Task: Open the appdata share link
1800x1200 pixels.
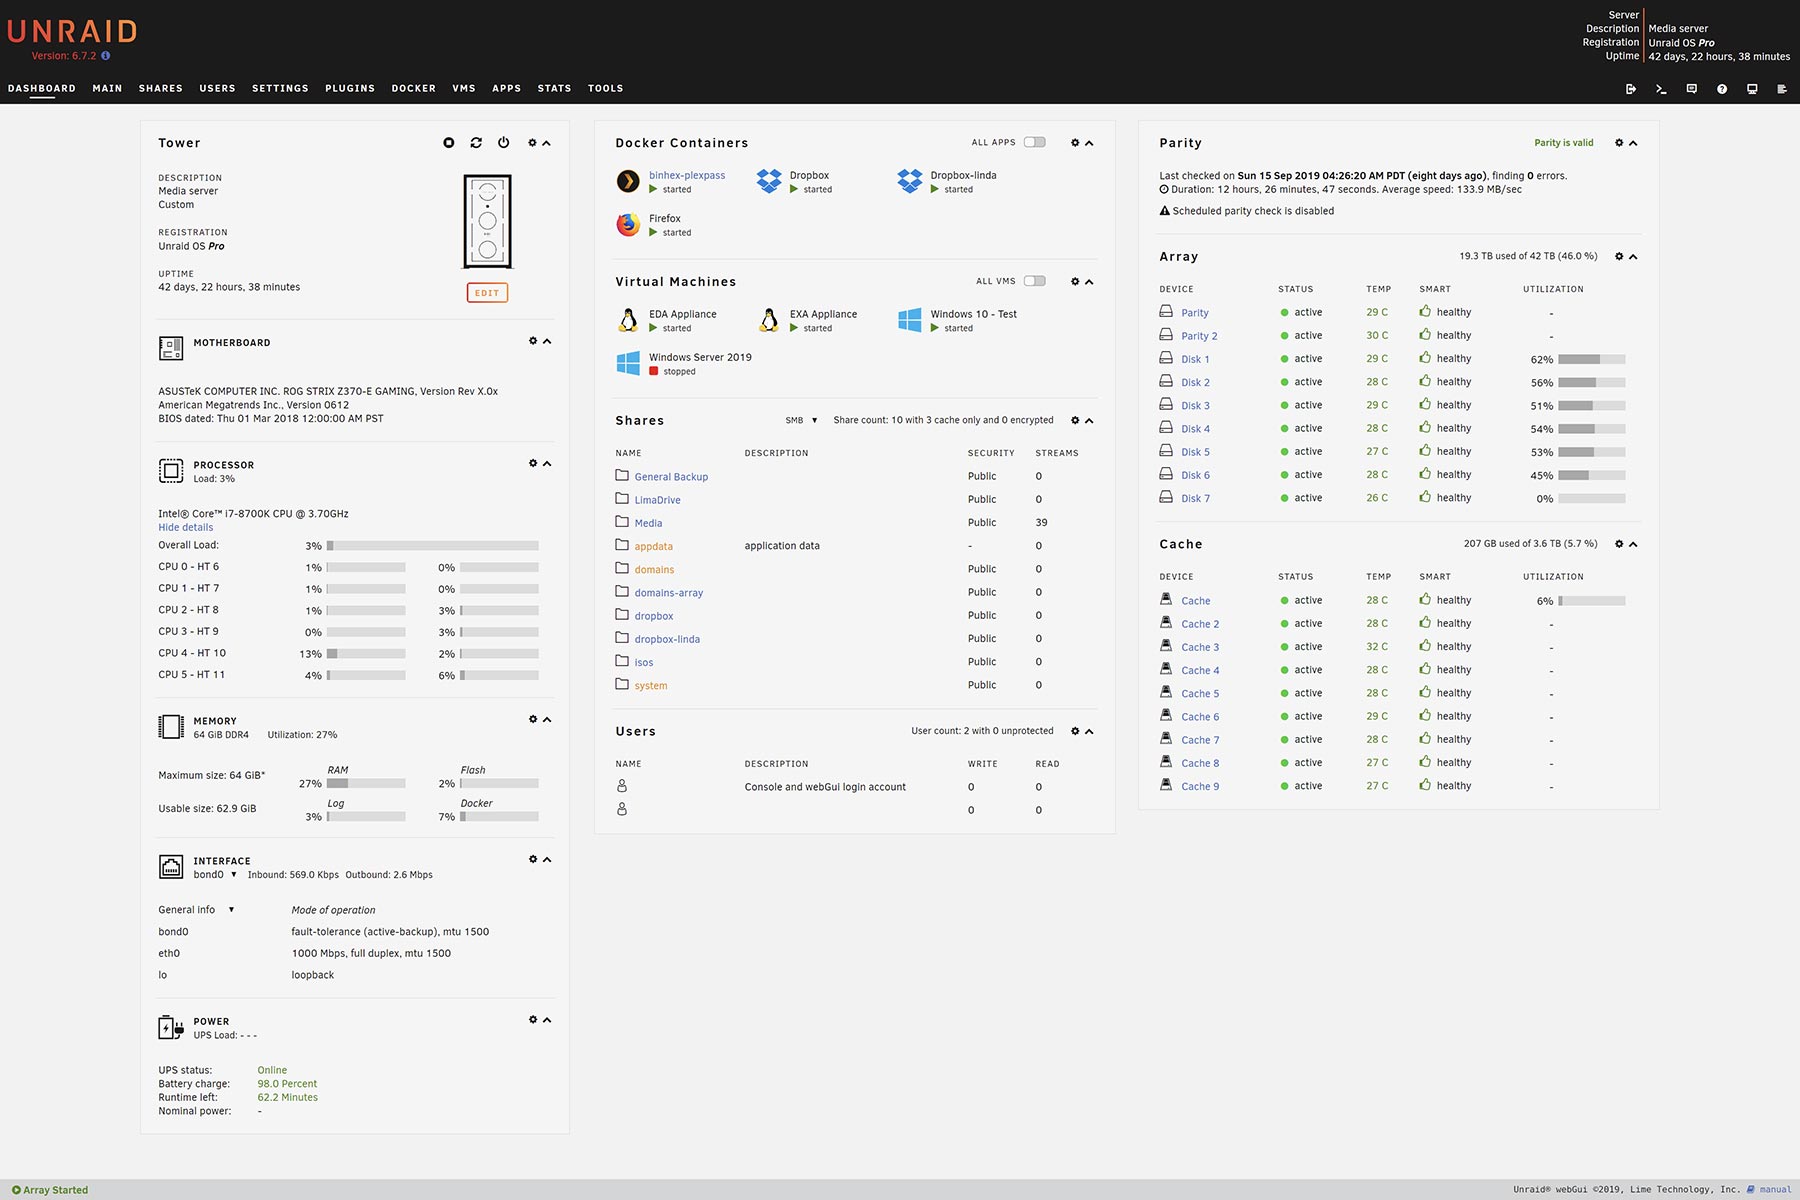Action: coord(653,547)
